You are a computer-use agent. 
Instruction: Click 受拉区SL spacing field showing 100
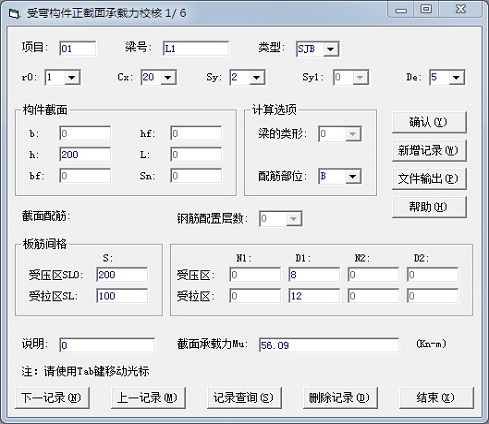click(x=122, y=296)
